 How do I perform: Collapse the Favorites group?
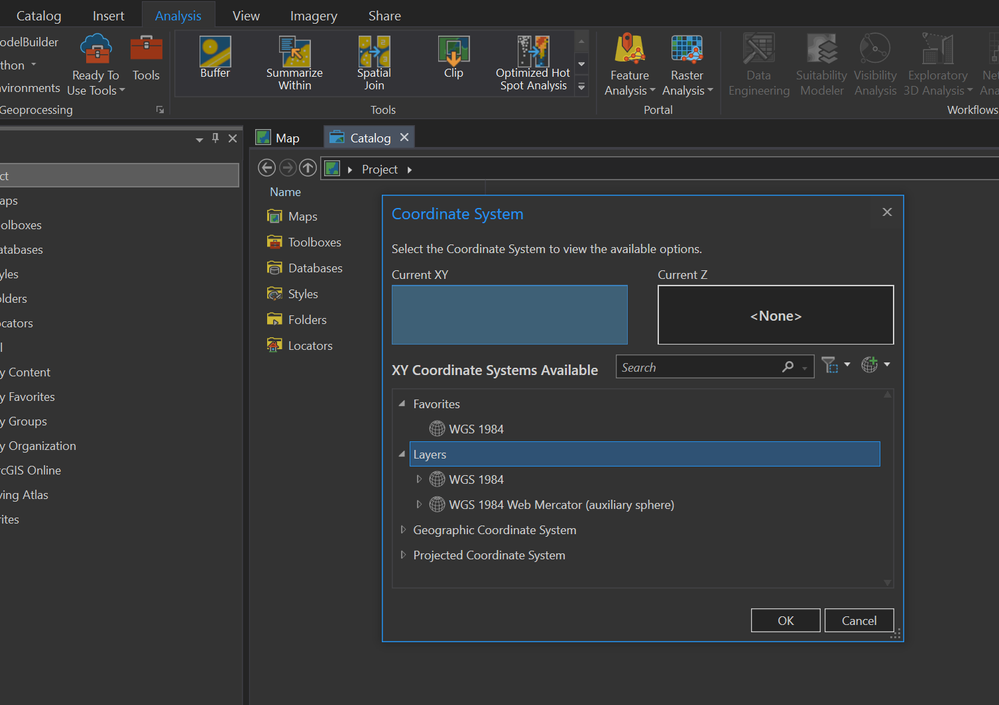point(402,404)
